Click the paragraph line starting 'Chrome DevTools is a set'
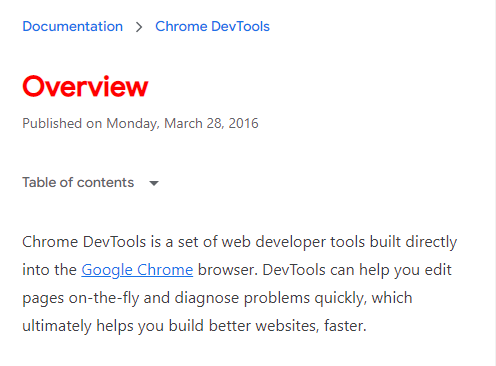Viewport: 496px width, 366px height. [240, 242]
